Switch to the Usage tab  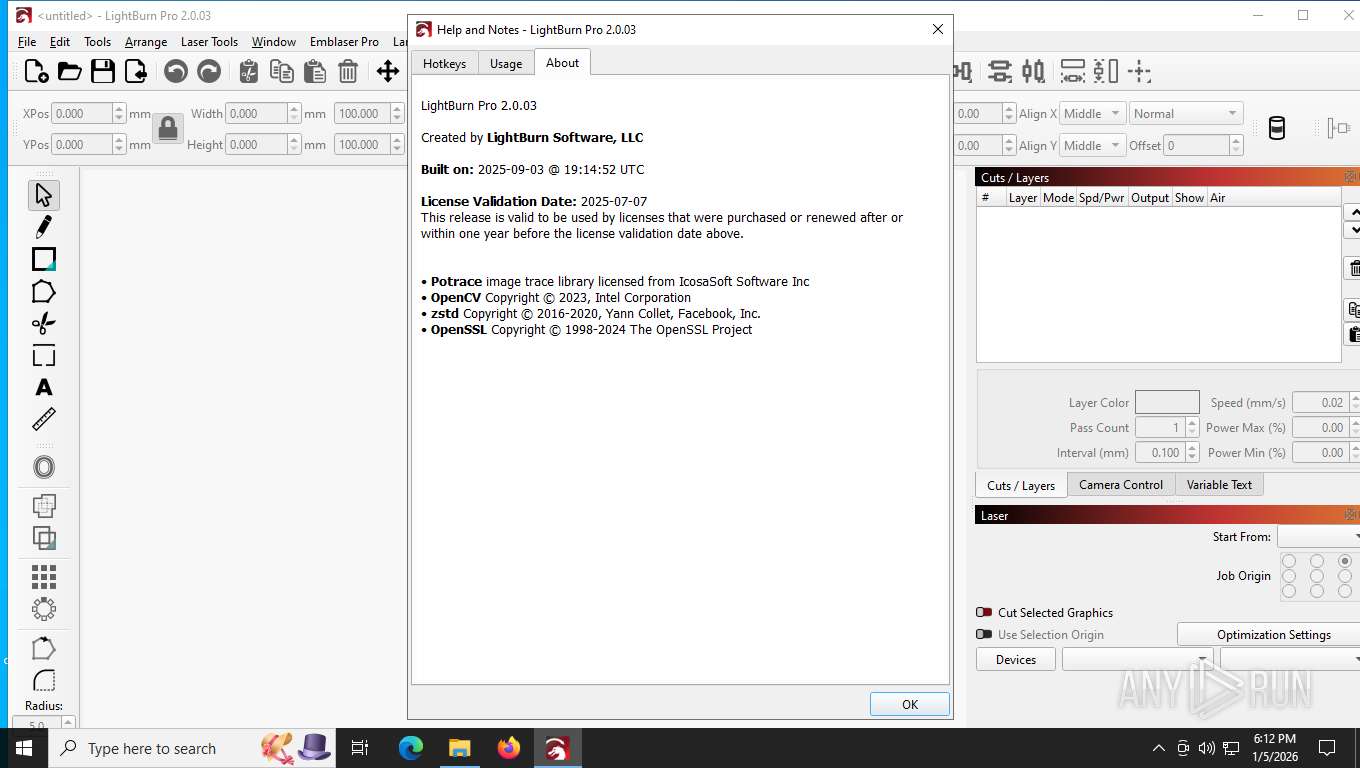pyautogui.click(x=506, y=63)
